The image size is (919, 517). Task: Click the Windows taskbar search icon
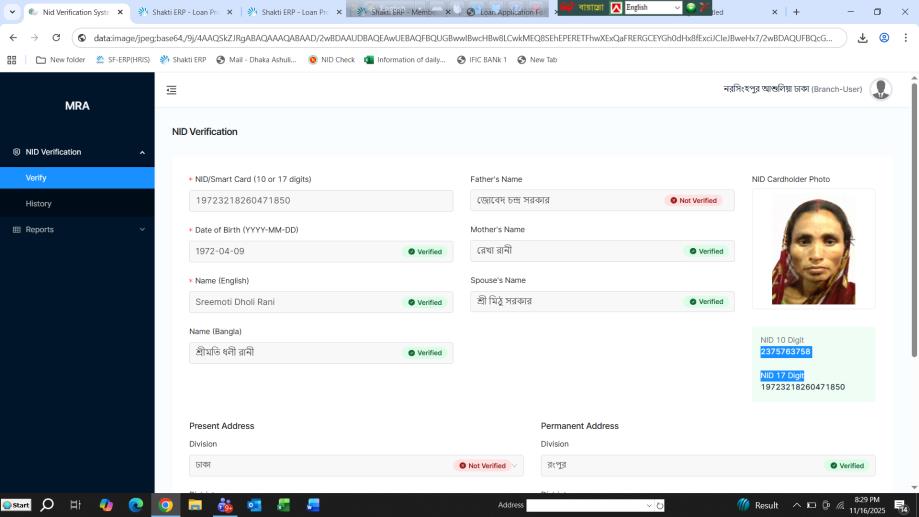[x=47, y=505]
